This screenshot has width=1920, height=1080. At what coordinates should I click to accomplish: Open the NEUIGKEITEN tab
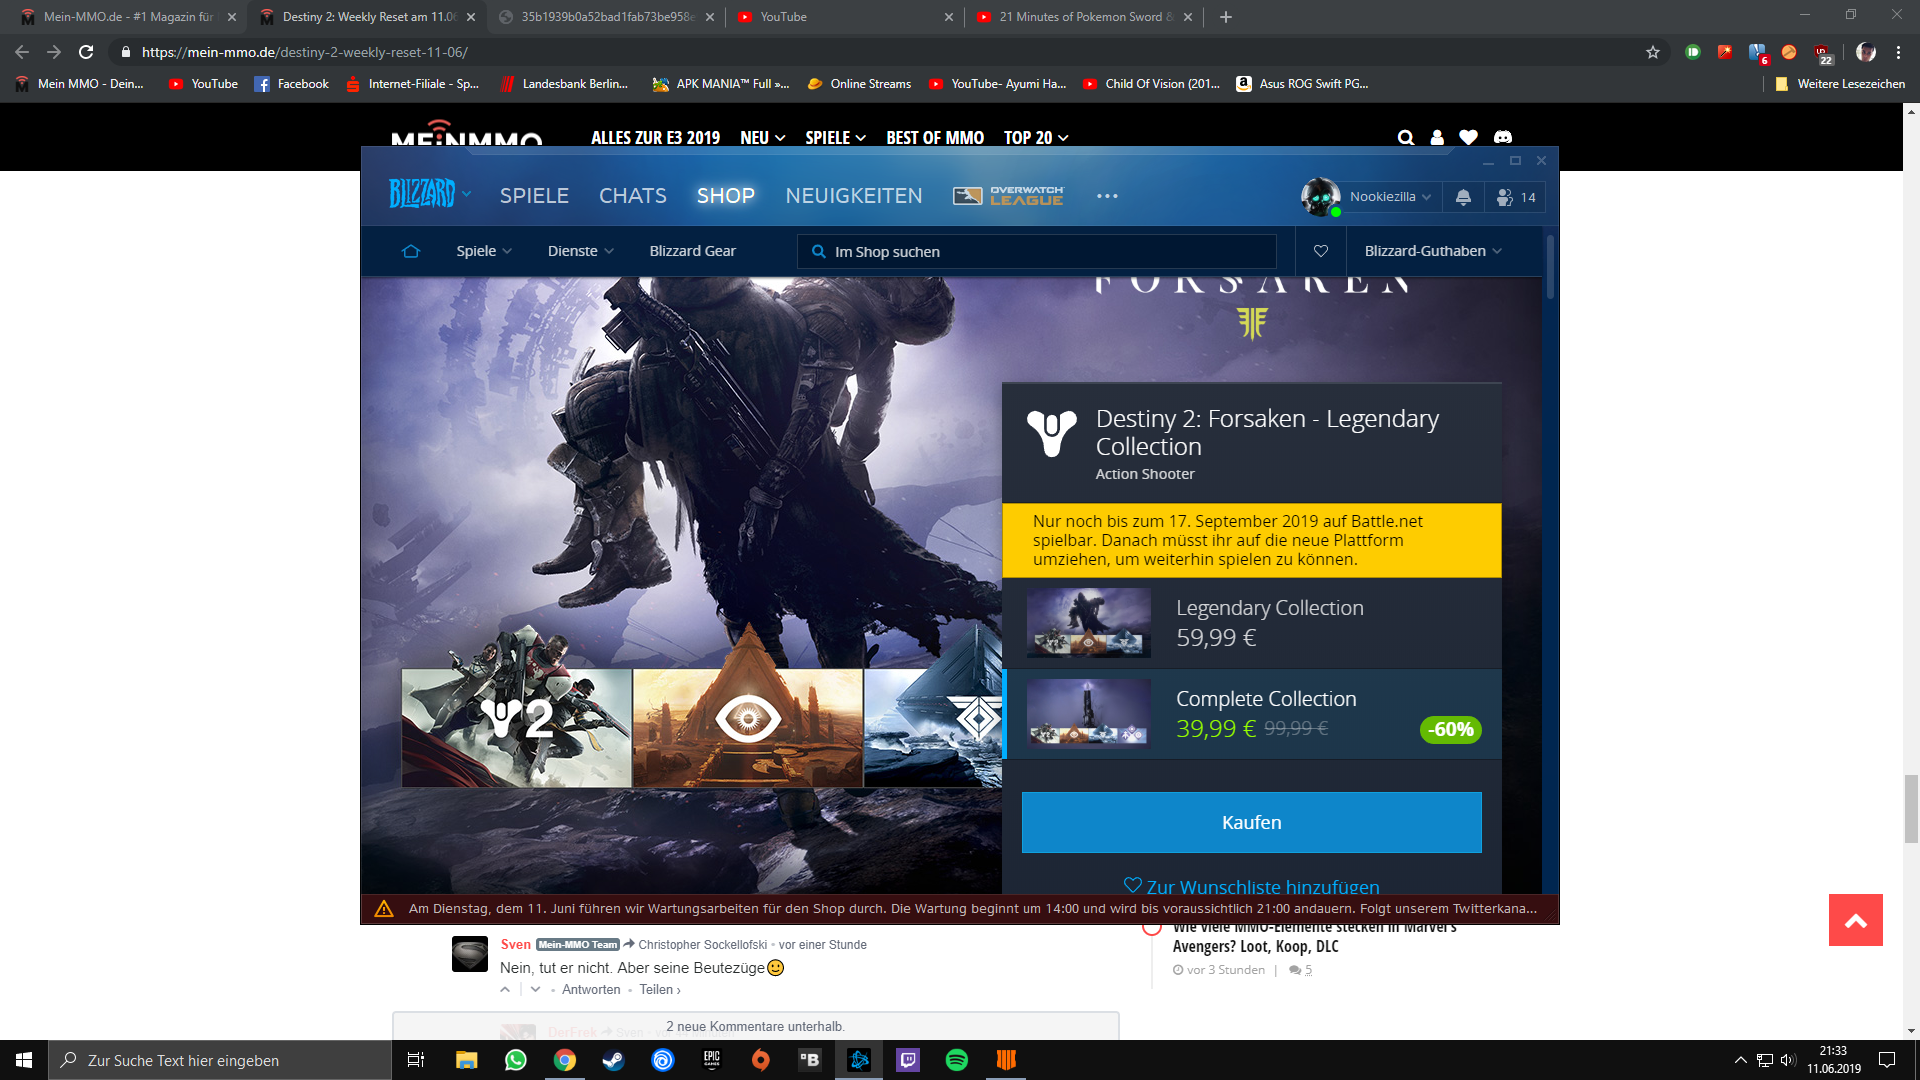[854, 196]
